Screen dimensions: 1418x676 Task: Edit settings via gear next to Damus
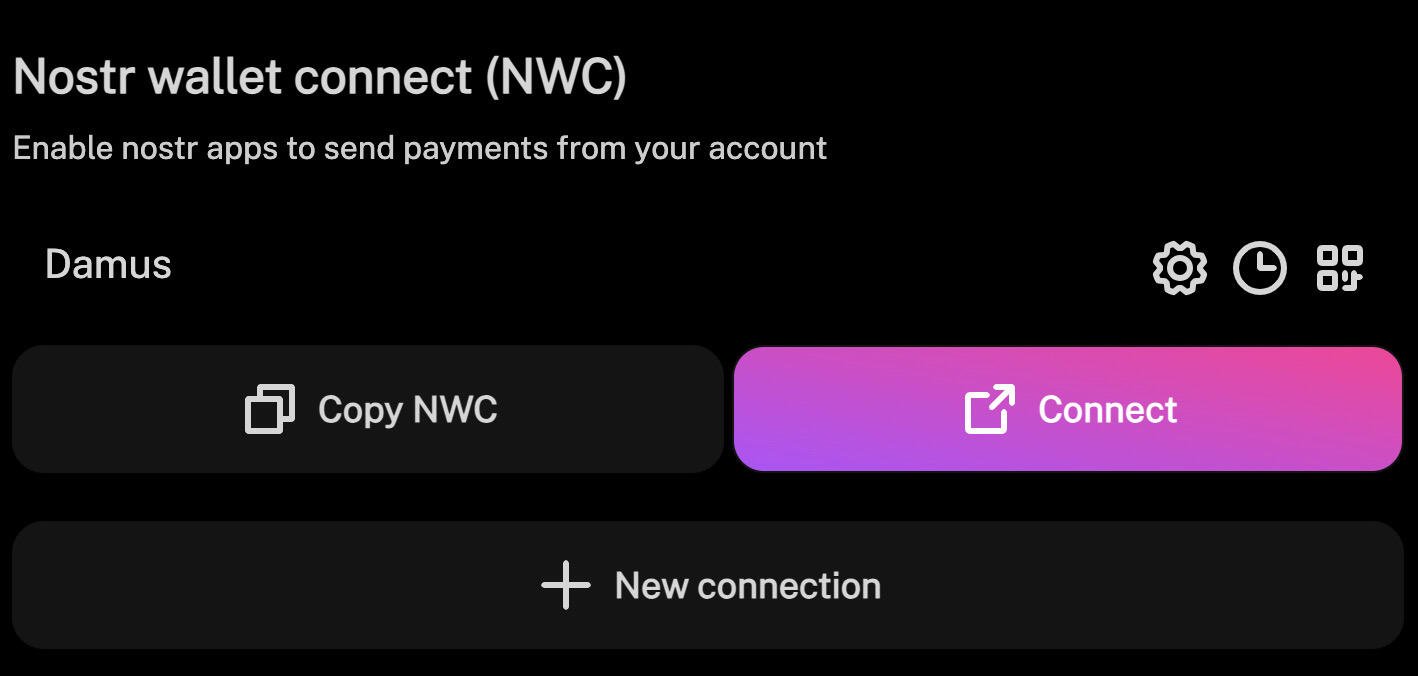point(1180,268)
